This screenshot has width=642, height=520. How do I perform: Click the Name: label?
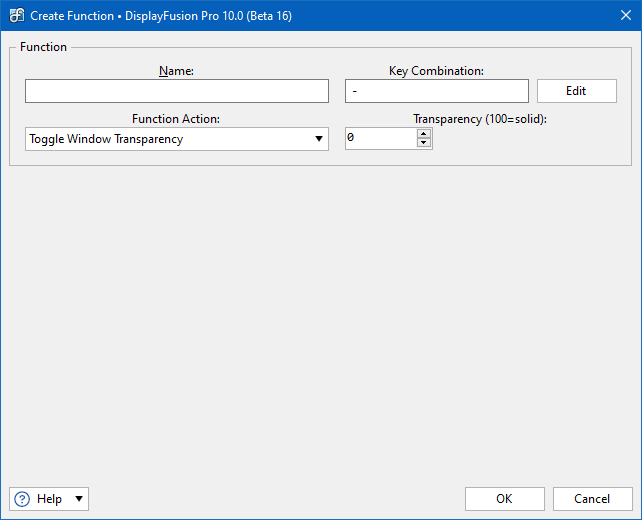coord(176,71)
